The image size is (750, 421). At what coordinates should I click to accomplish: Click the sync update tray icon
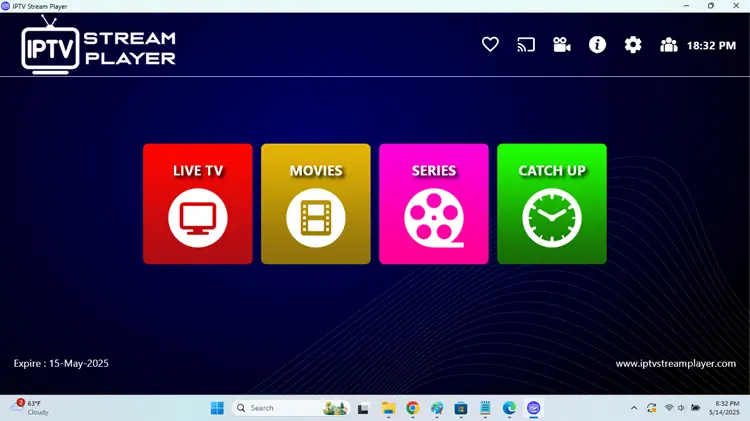click(x=651, y=408)
